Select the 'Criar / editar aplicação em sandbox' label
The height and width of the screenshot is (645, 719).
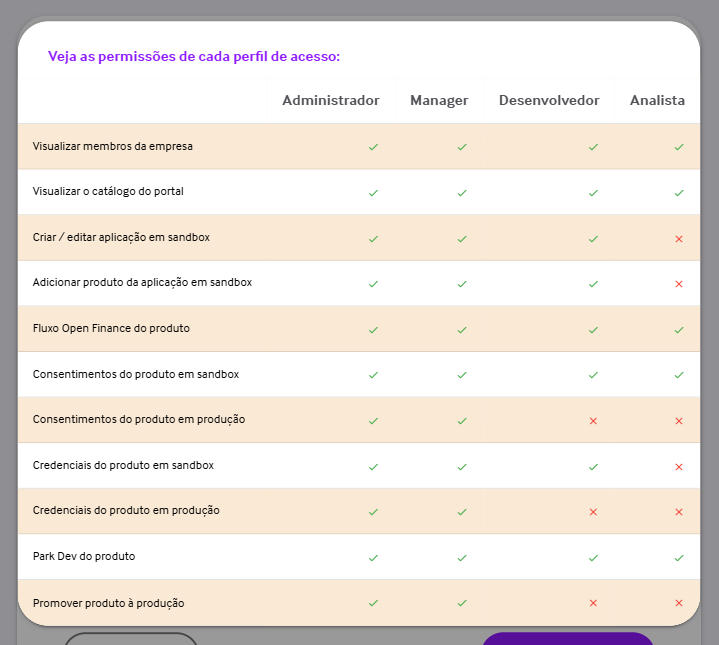point(122,237)
